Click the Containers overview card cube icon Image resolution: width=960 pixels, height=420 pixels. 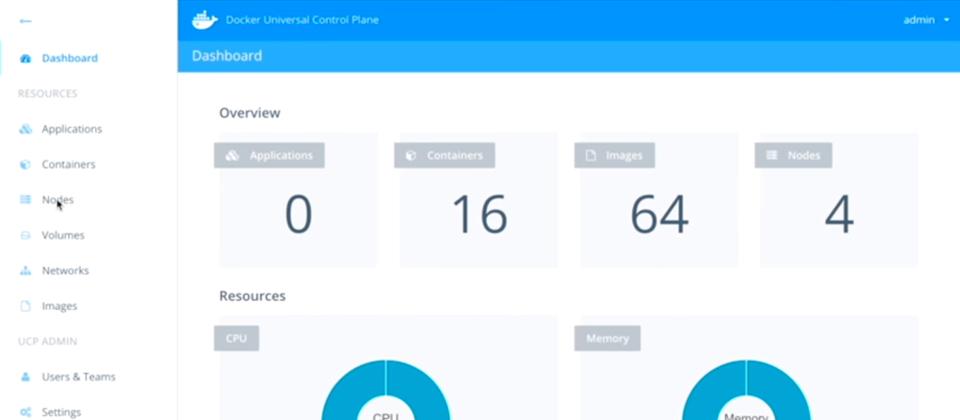click(411, 156)
